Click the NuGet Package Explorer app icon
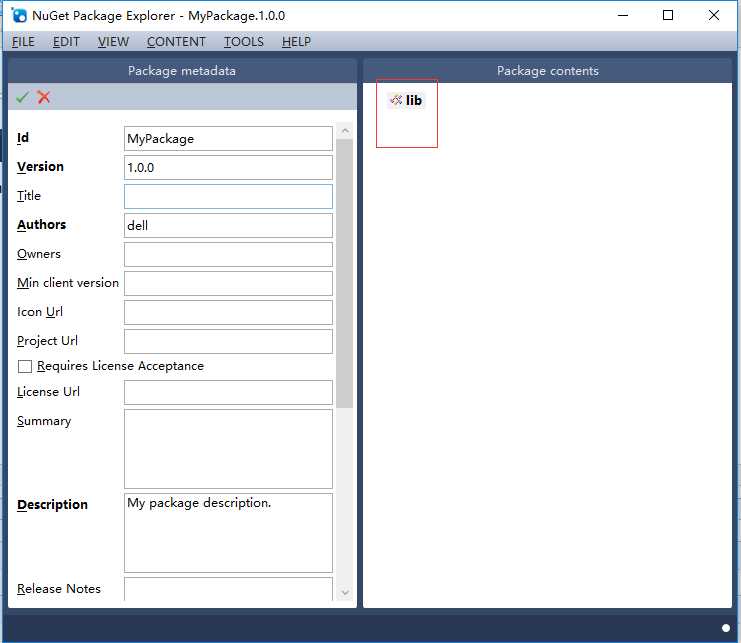741x643 pixels. [x=19, y=16]
